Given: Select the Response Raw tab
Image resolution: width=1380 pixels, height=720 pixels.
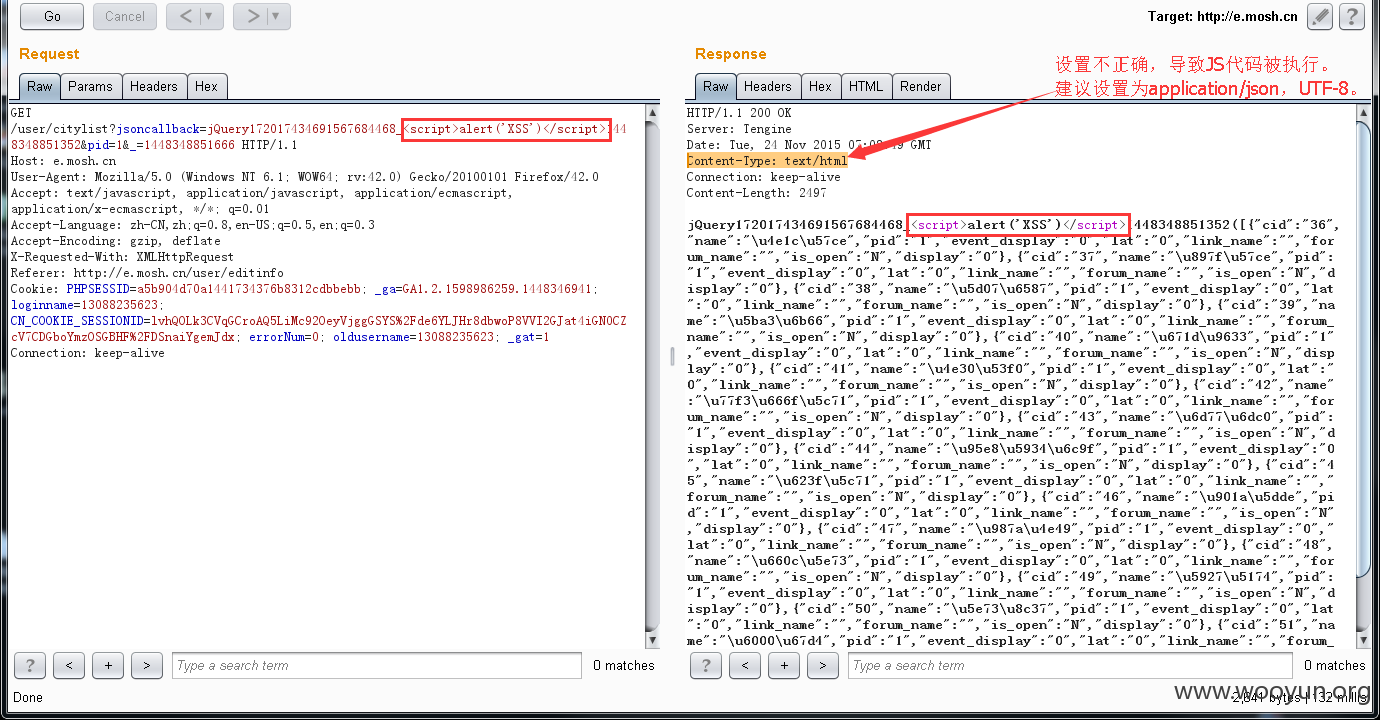Looking at the screenshot, I should click(x=716, y=87).
